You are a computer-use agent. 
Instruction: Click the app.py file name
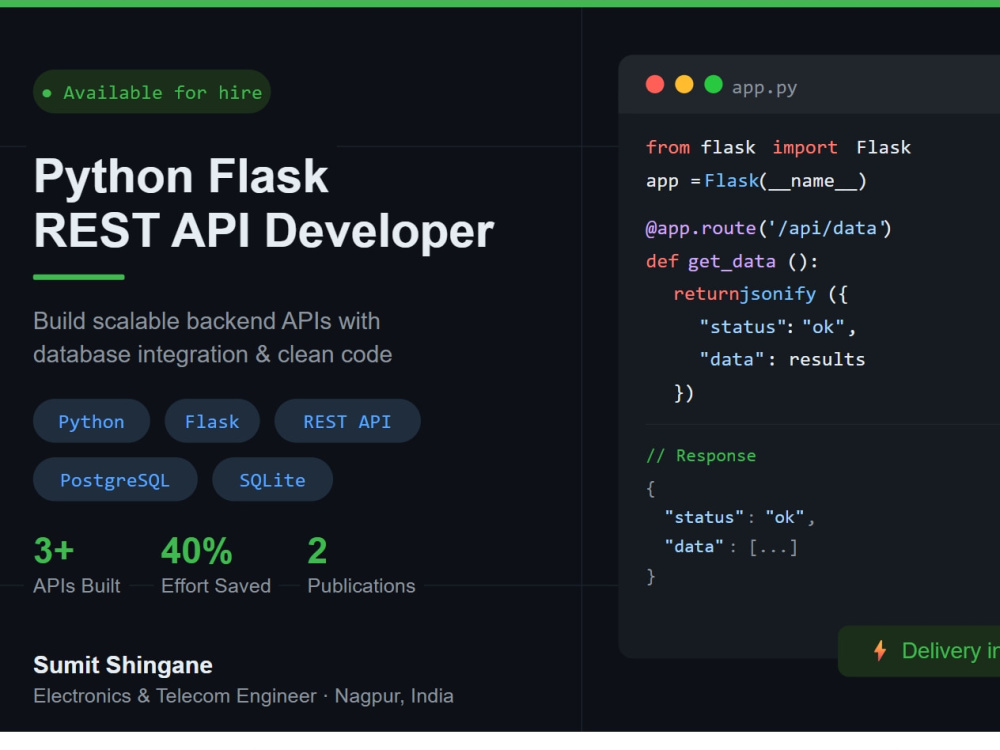point(764,87)
